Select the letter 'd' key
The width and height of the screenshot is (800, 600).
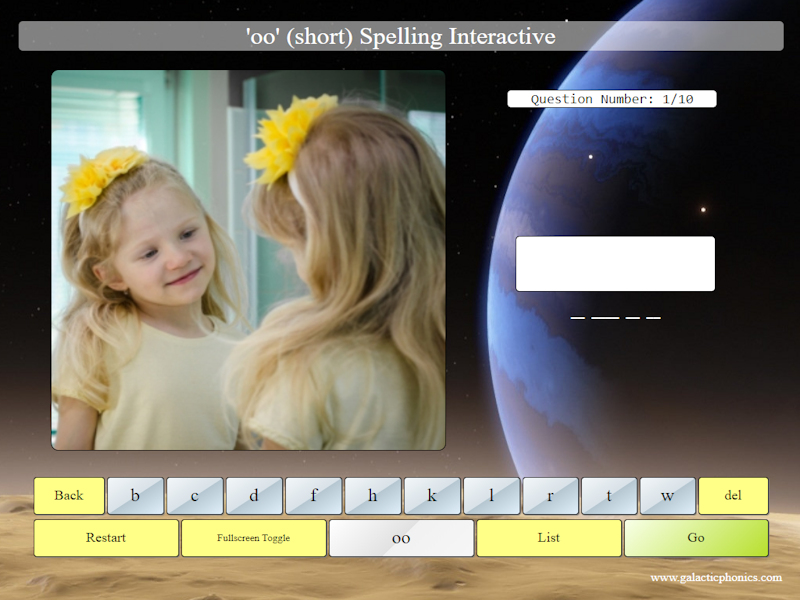(254, 495)
